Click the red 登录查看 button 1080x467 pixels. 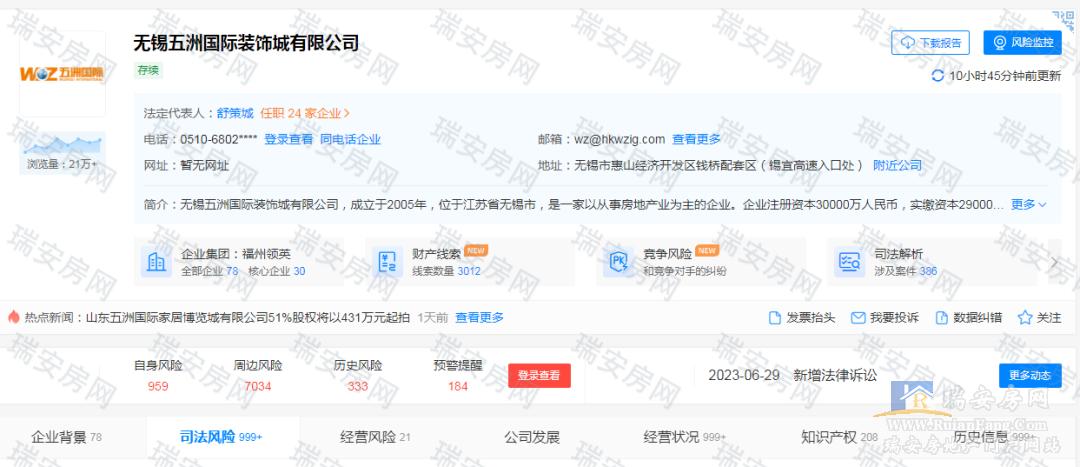539,376
